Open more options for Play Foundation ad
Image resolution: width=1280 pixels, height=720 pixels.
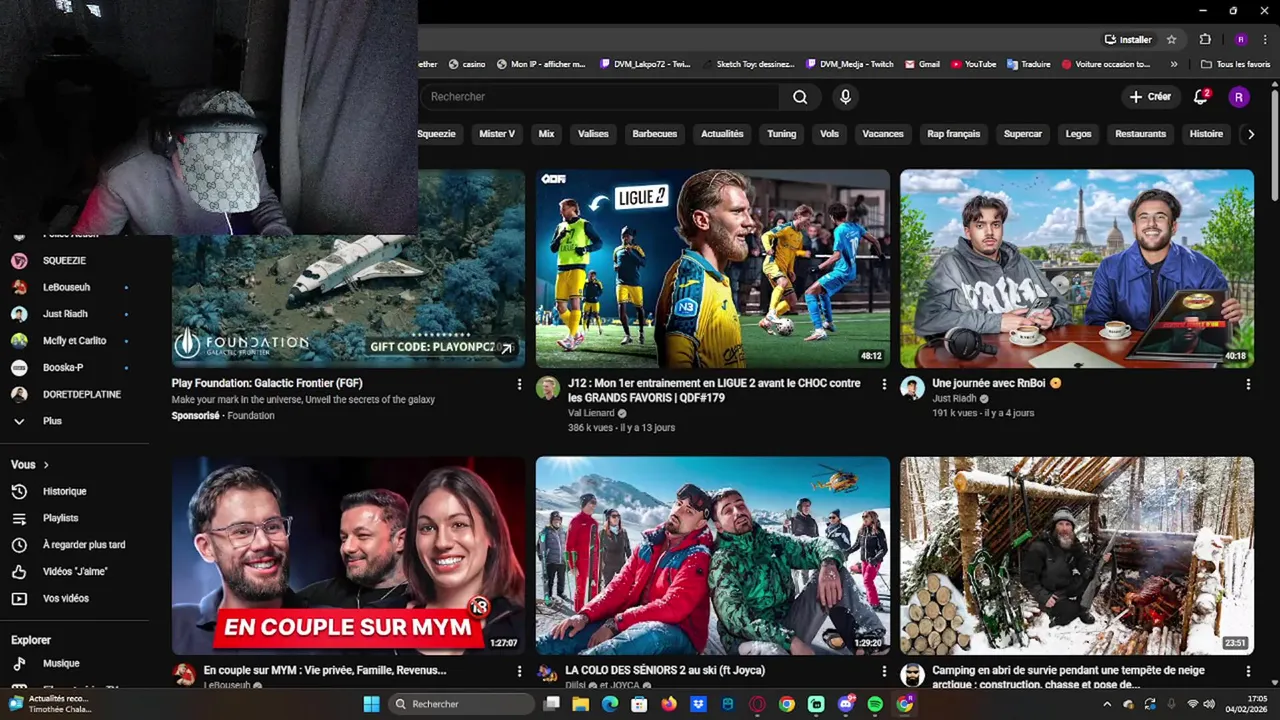[x=519, y=384]
